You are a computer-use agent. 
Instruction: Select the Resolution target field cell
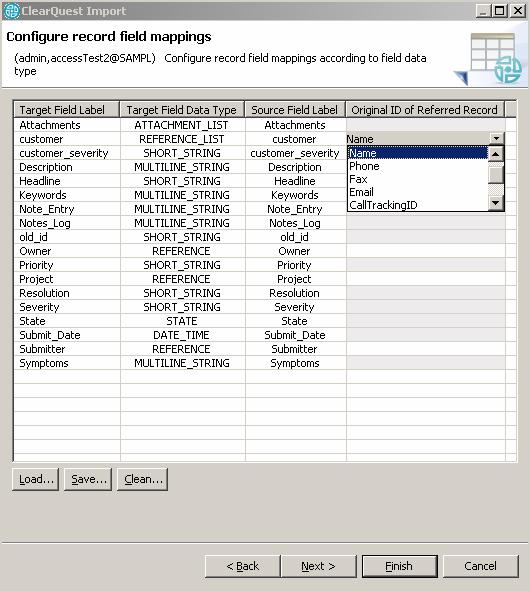(x=67, y=293)
